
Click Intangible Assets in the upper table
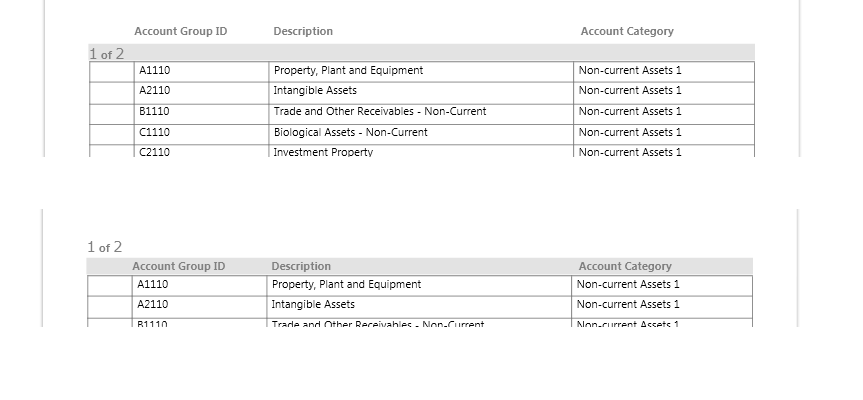click(x=315, y=90)
